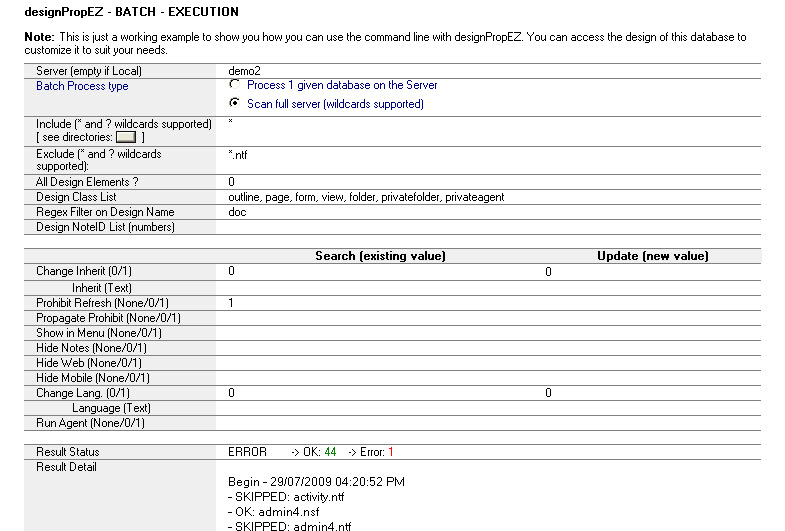Screen dimensions: 785x531
Task: Click the Change Inherit search value
Action: tap(232, 271)
